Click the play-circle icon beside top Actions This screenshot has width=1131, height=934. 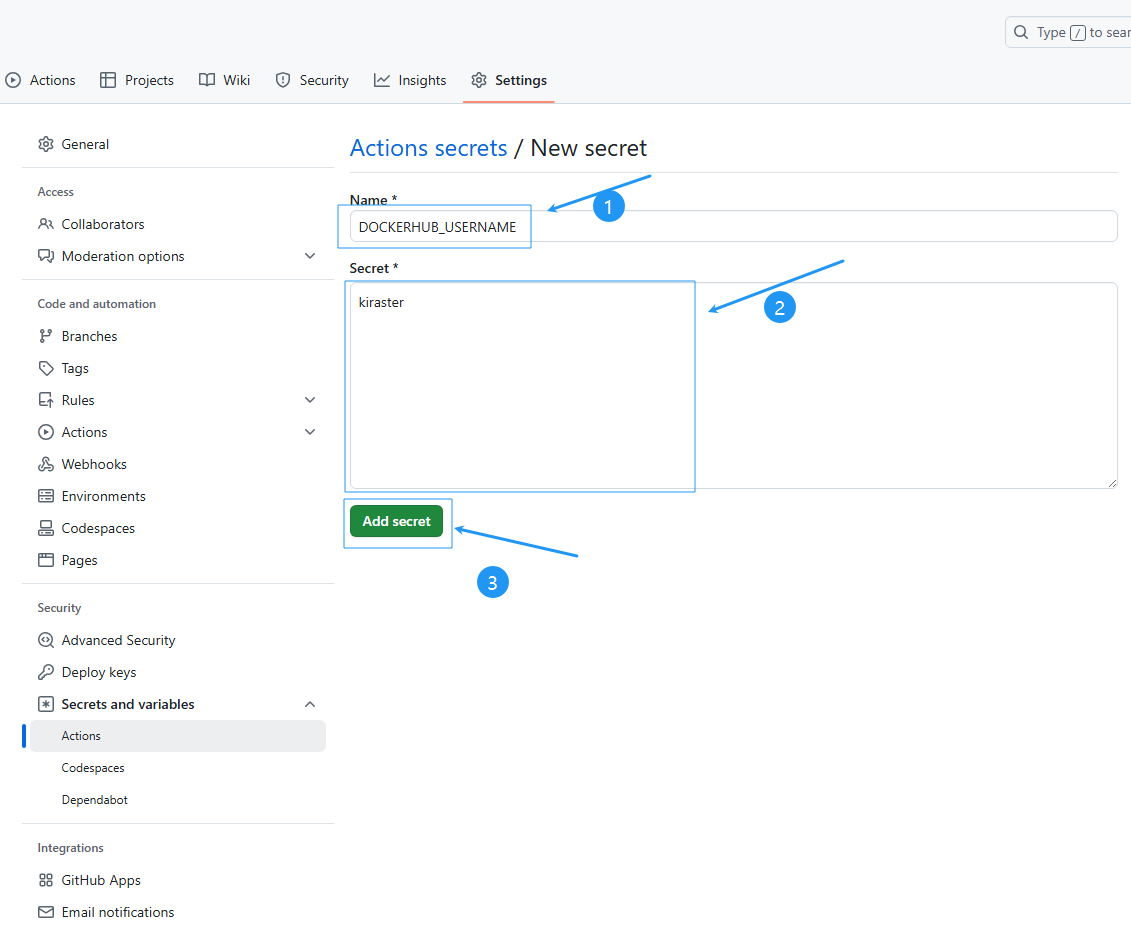(x=13, y=80)
